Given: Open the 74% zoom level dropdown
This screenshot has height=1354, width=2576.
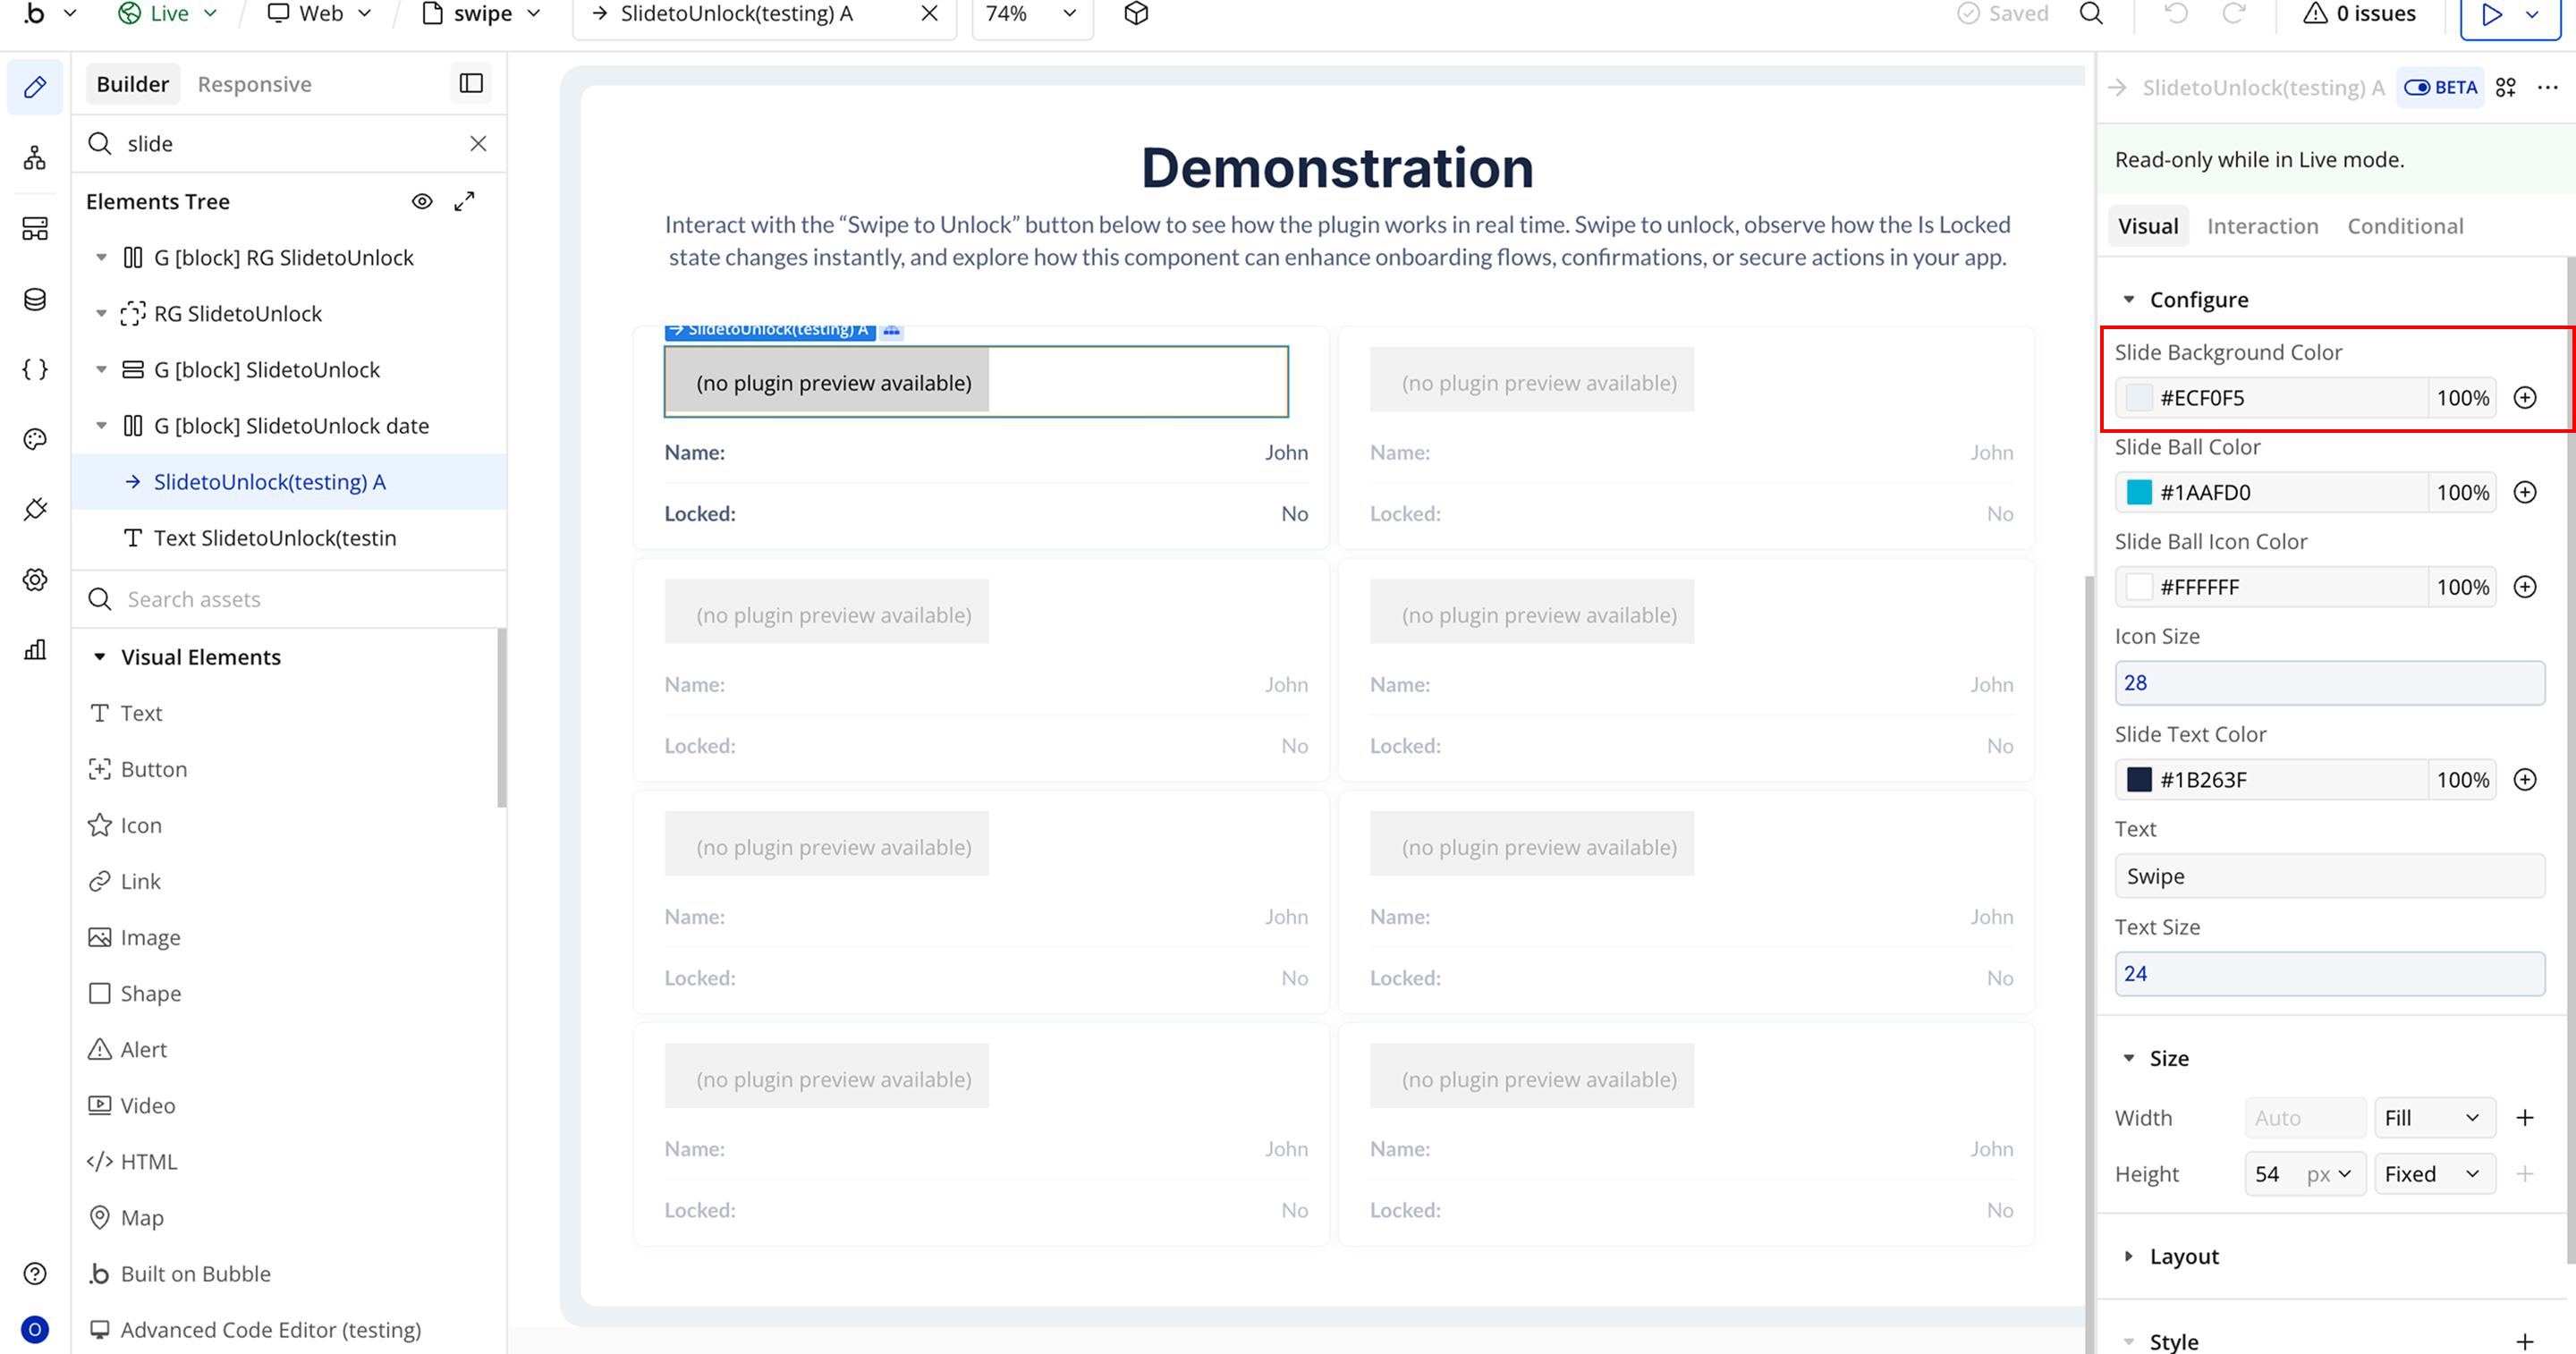Looking at the screenshot, I should click(x=1031, y=14).
